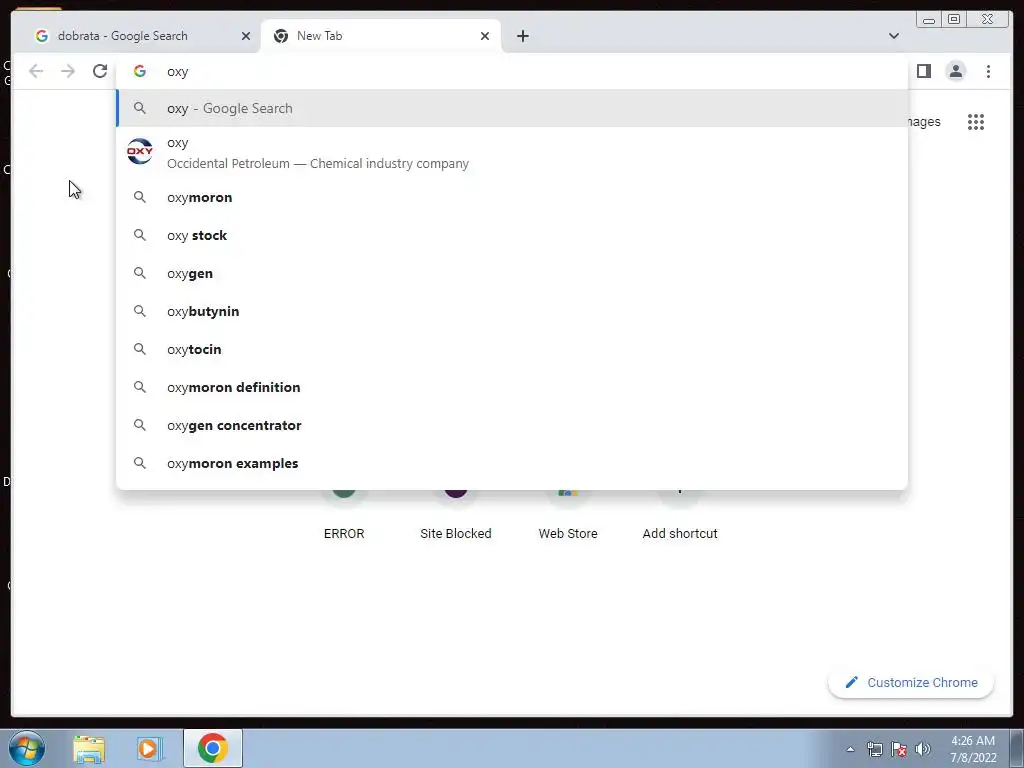Reload the page with the refresh icon
Screen dimensions: 1024x768
pos(100,71)
